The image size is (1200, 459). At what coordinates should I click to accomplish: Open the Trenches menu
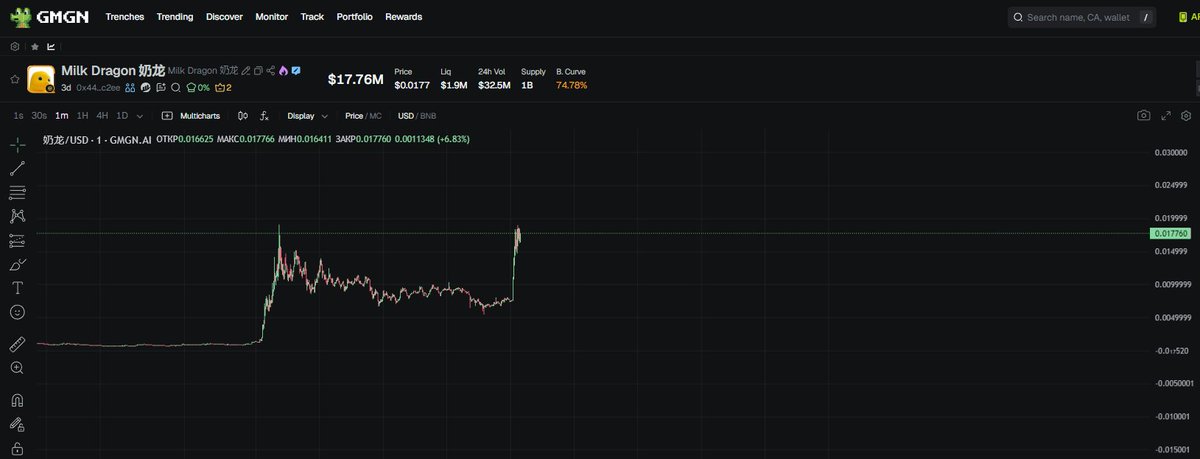125,17
